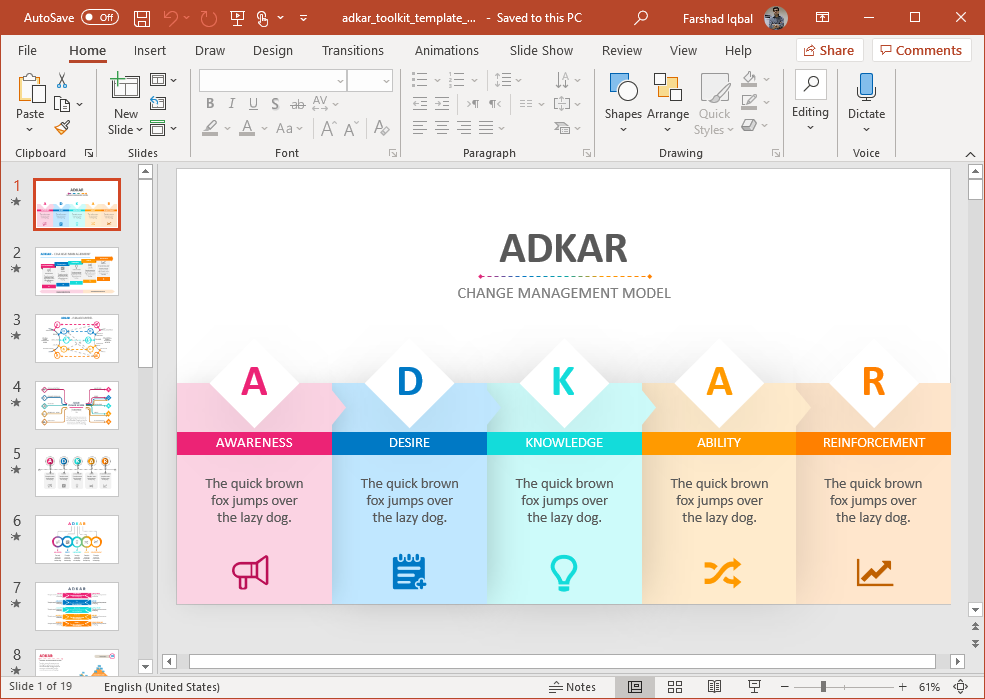Click the zoom slider handle

click(823, 687)
